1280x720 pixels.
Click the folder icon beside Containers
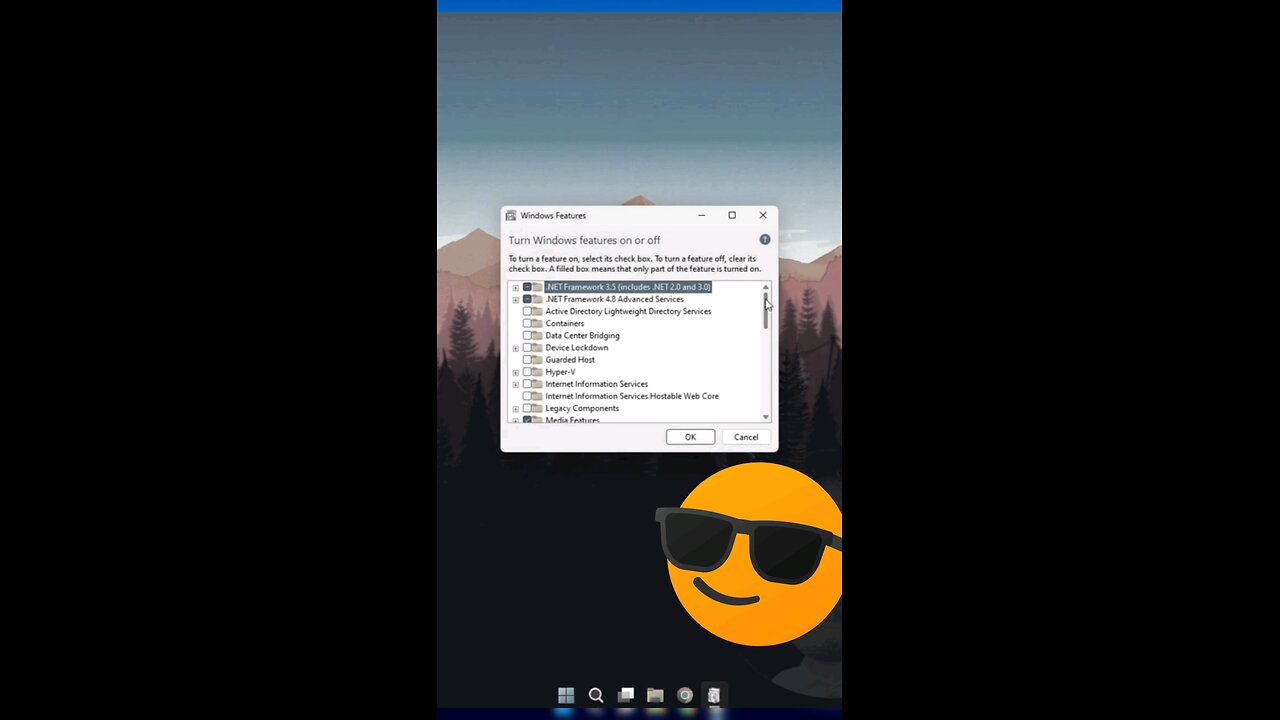[538, 323]
